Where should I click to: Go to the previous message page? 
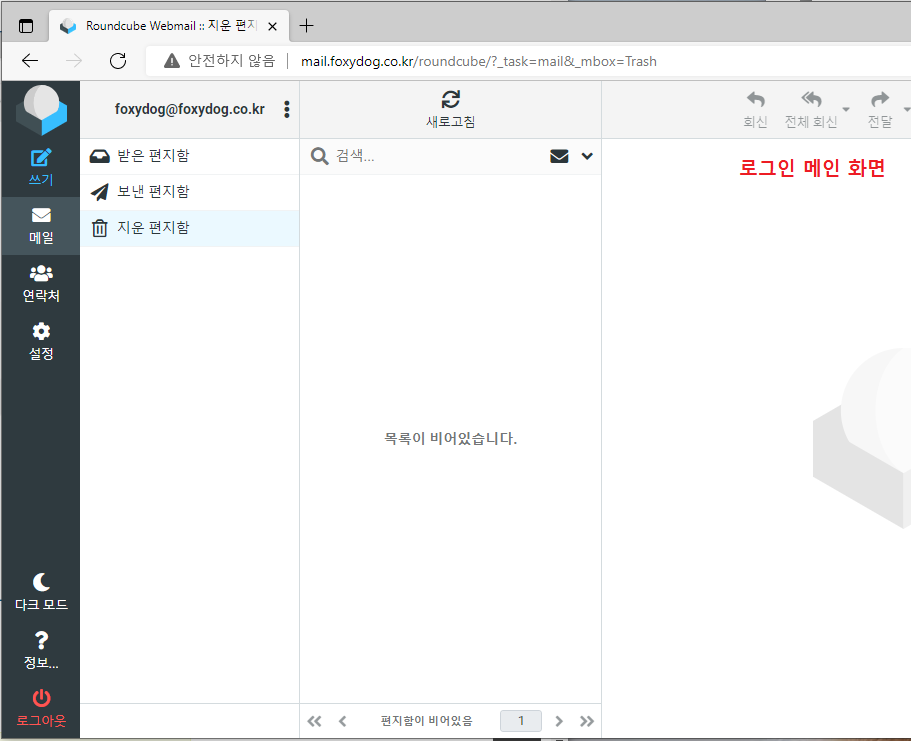point(343,721)
